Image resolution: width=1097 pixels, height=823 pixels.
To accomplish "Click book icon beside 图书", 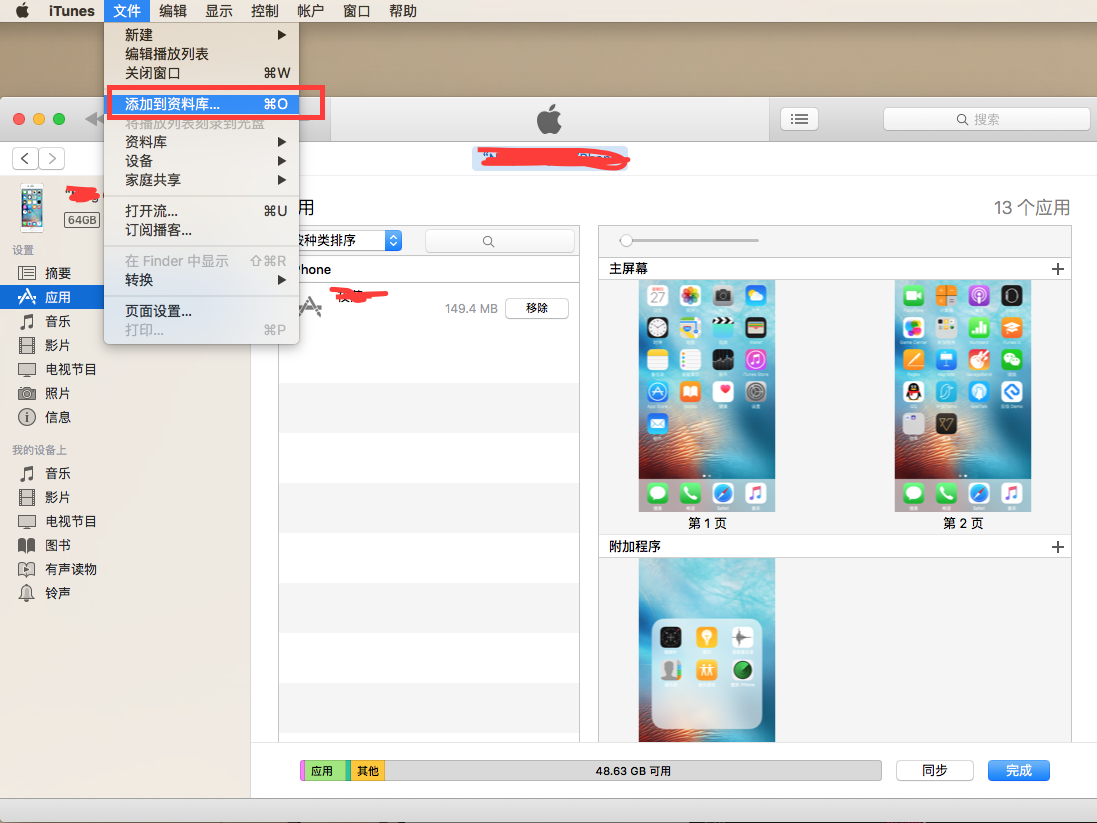I will pyautogui.click(x=27, y=545).
